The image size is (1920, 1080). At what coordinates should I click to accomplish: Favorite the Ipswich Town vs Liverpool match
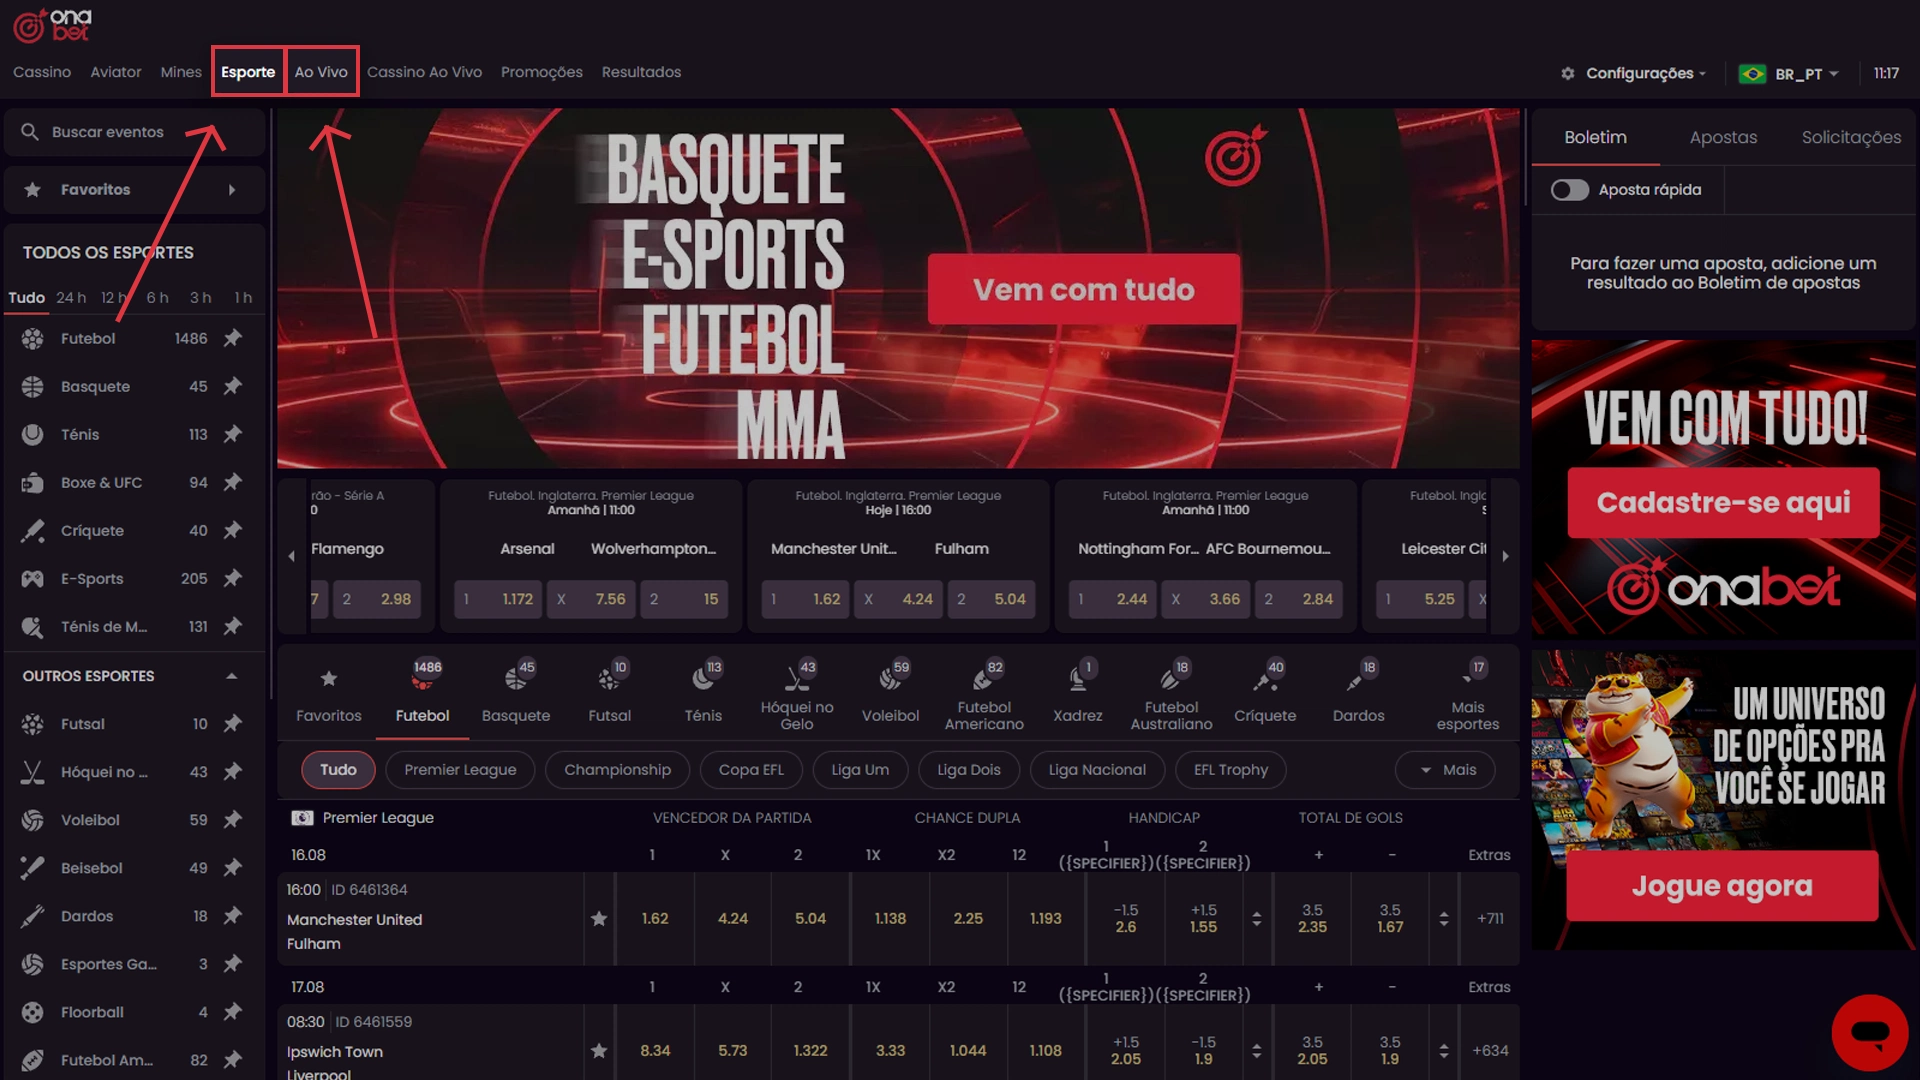599,1051
